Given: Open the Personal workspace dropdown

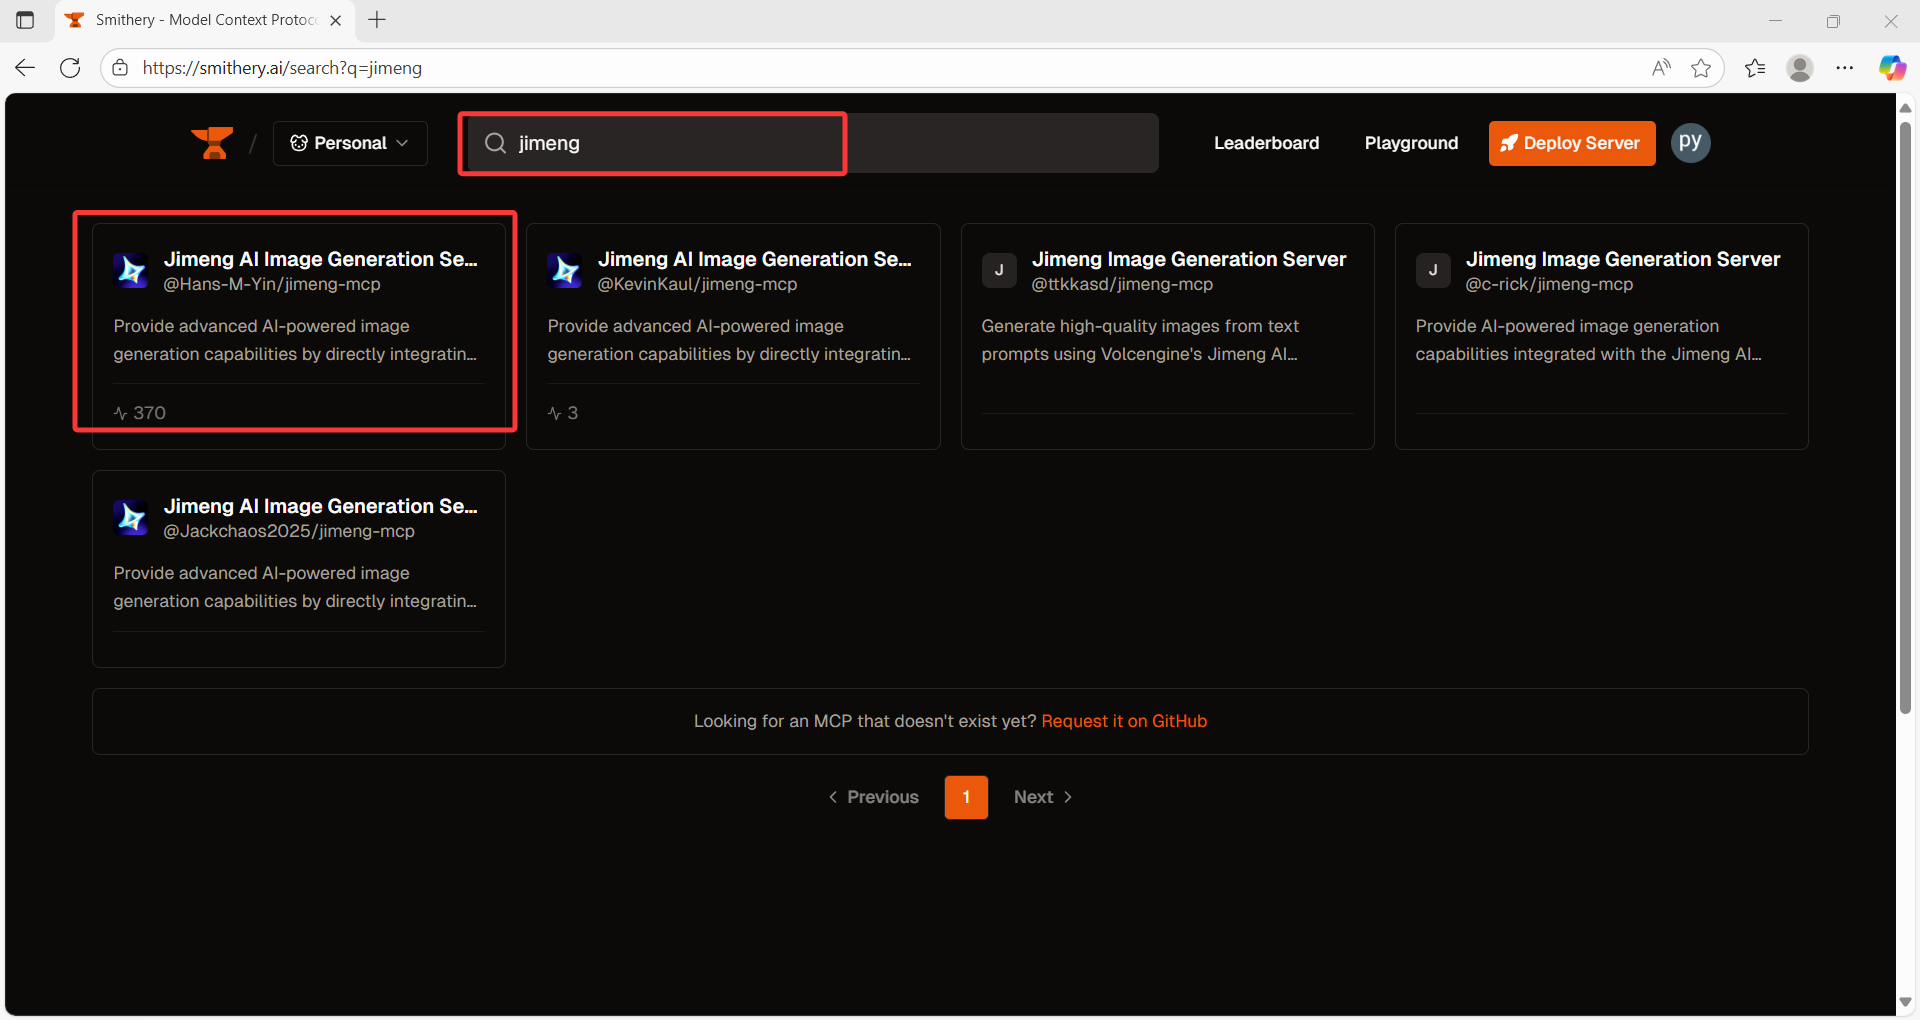Looking at the screenshot, I should coord(350,143).
